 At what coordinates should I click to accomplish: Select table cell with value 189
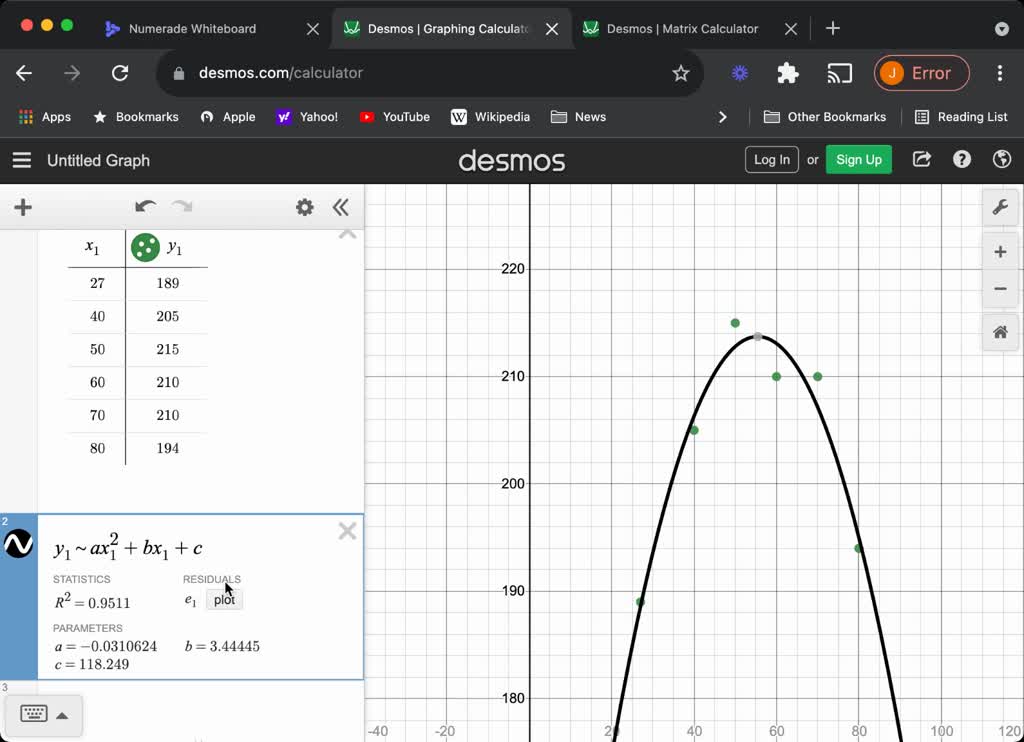(x=167, y=283)
